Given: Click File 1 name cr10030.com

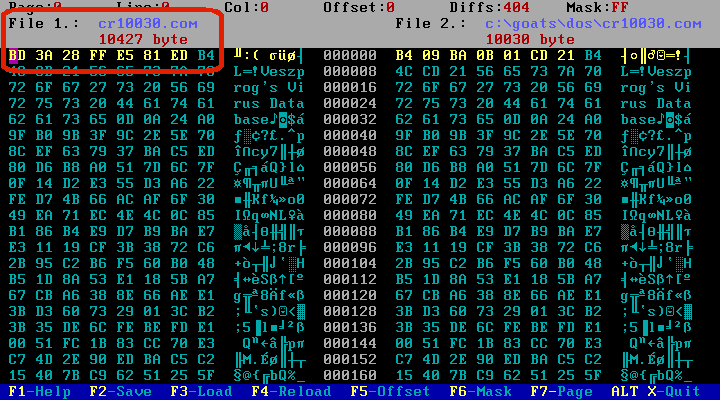Looking at the screenshot, I should 148,23.
